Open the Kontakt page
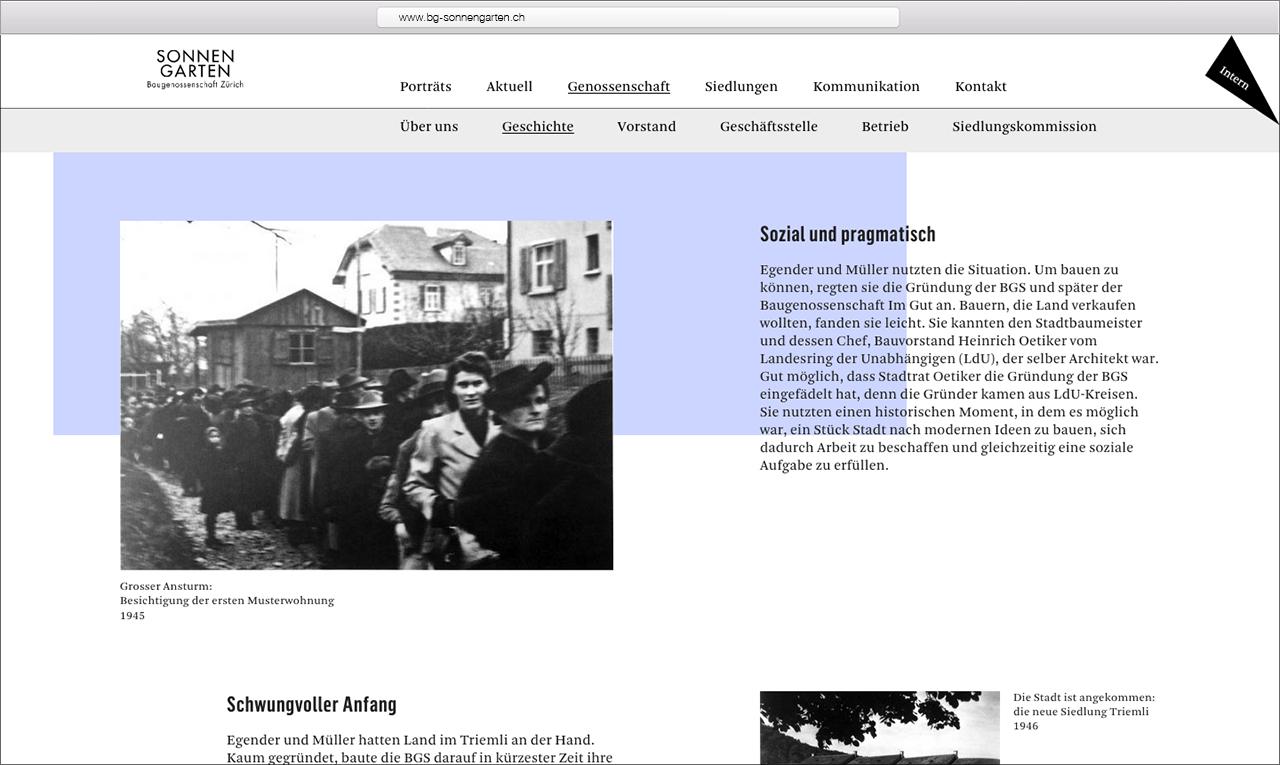The image size is (1280, 765). pyautogui.click(x=980, y=87)
